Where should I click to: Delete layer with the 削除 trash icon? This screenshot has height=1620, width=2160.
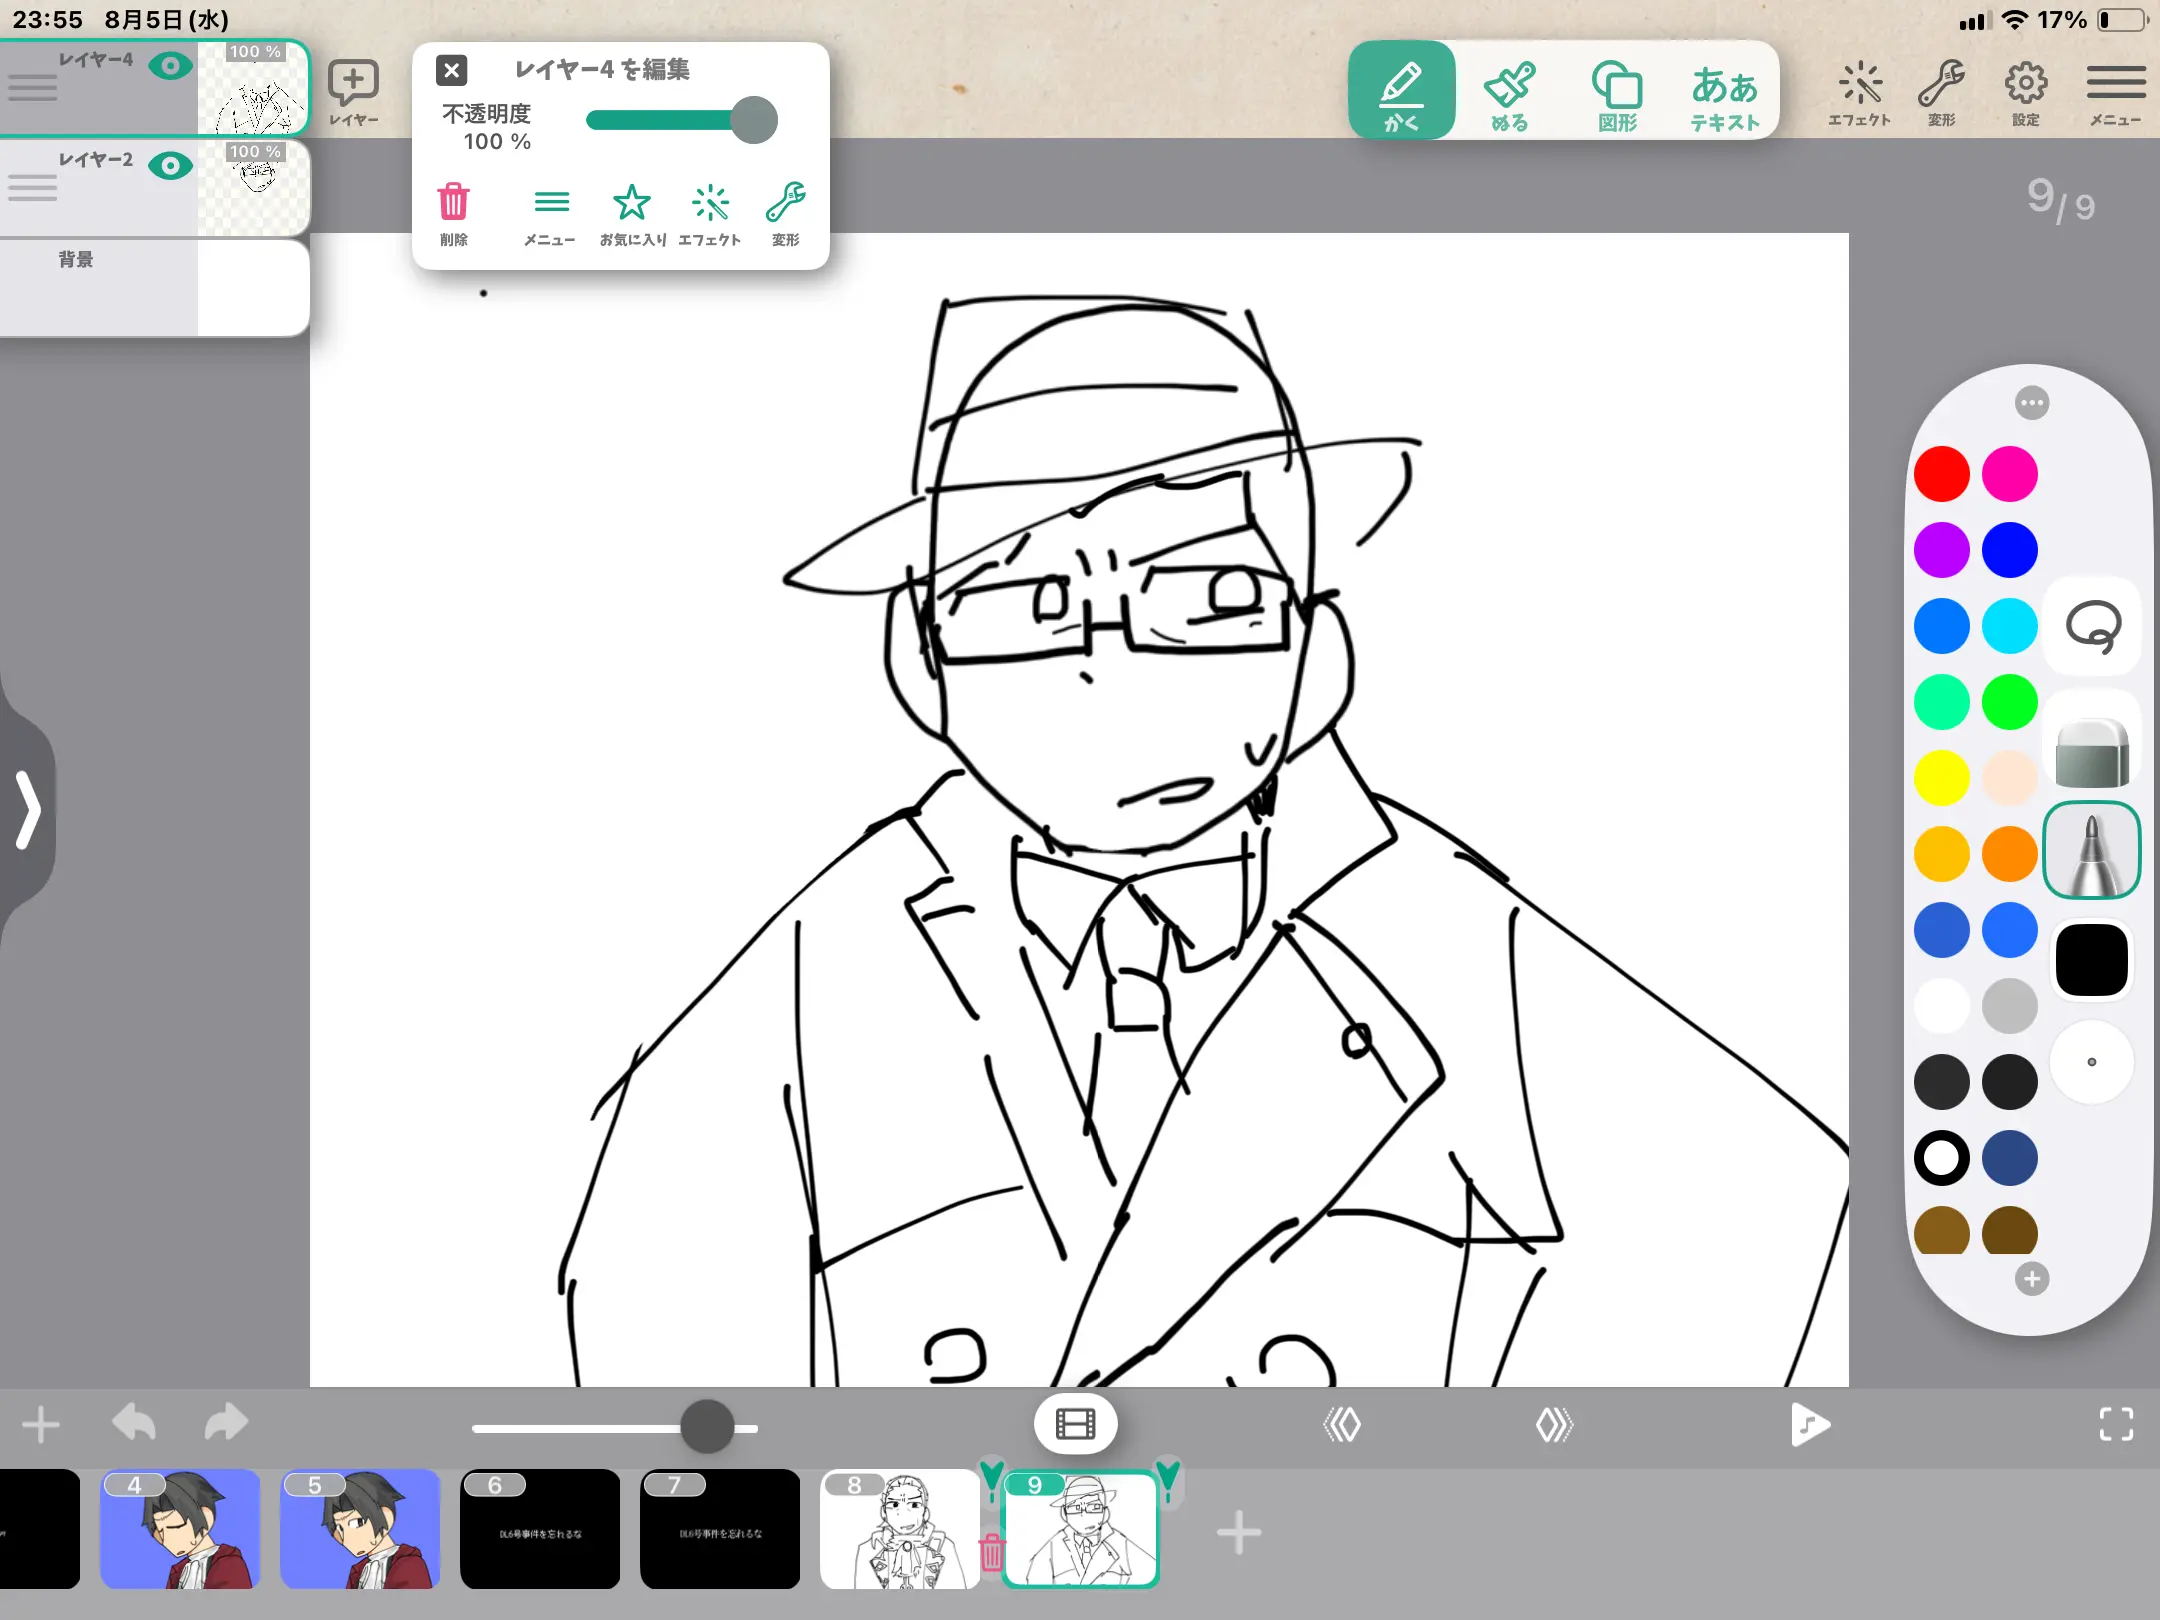[x=453, y=213]
